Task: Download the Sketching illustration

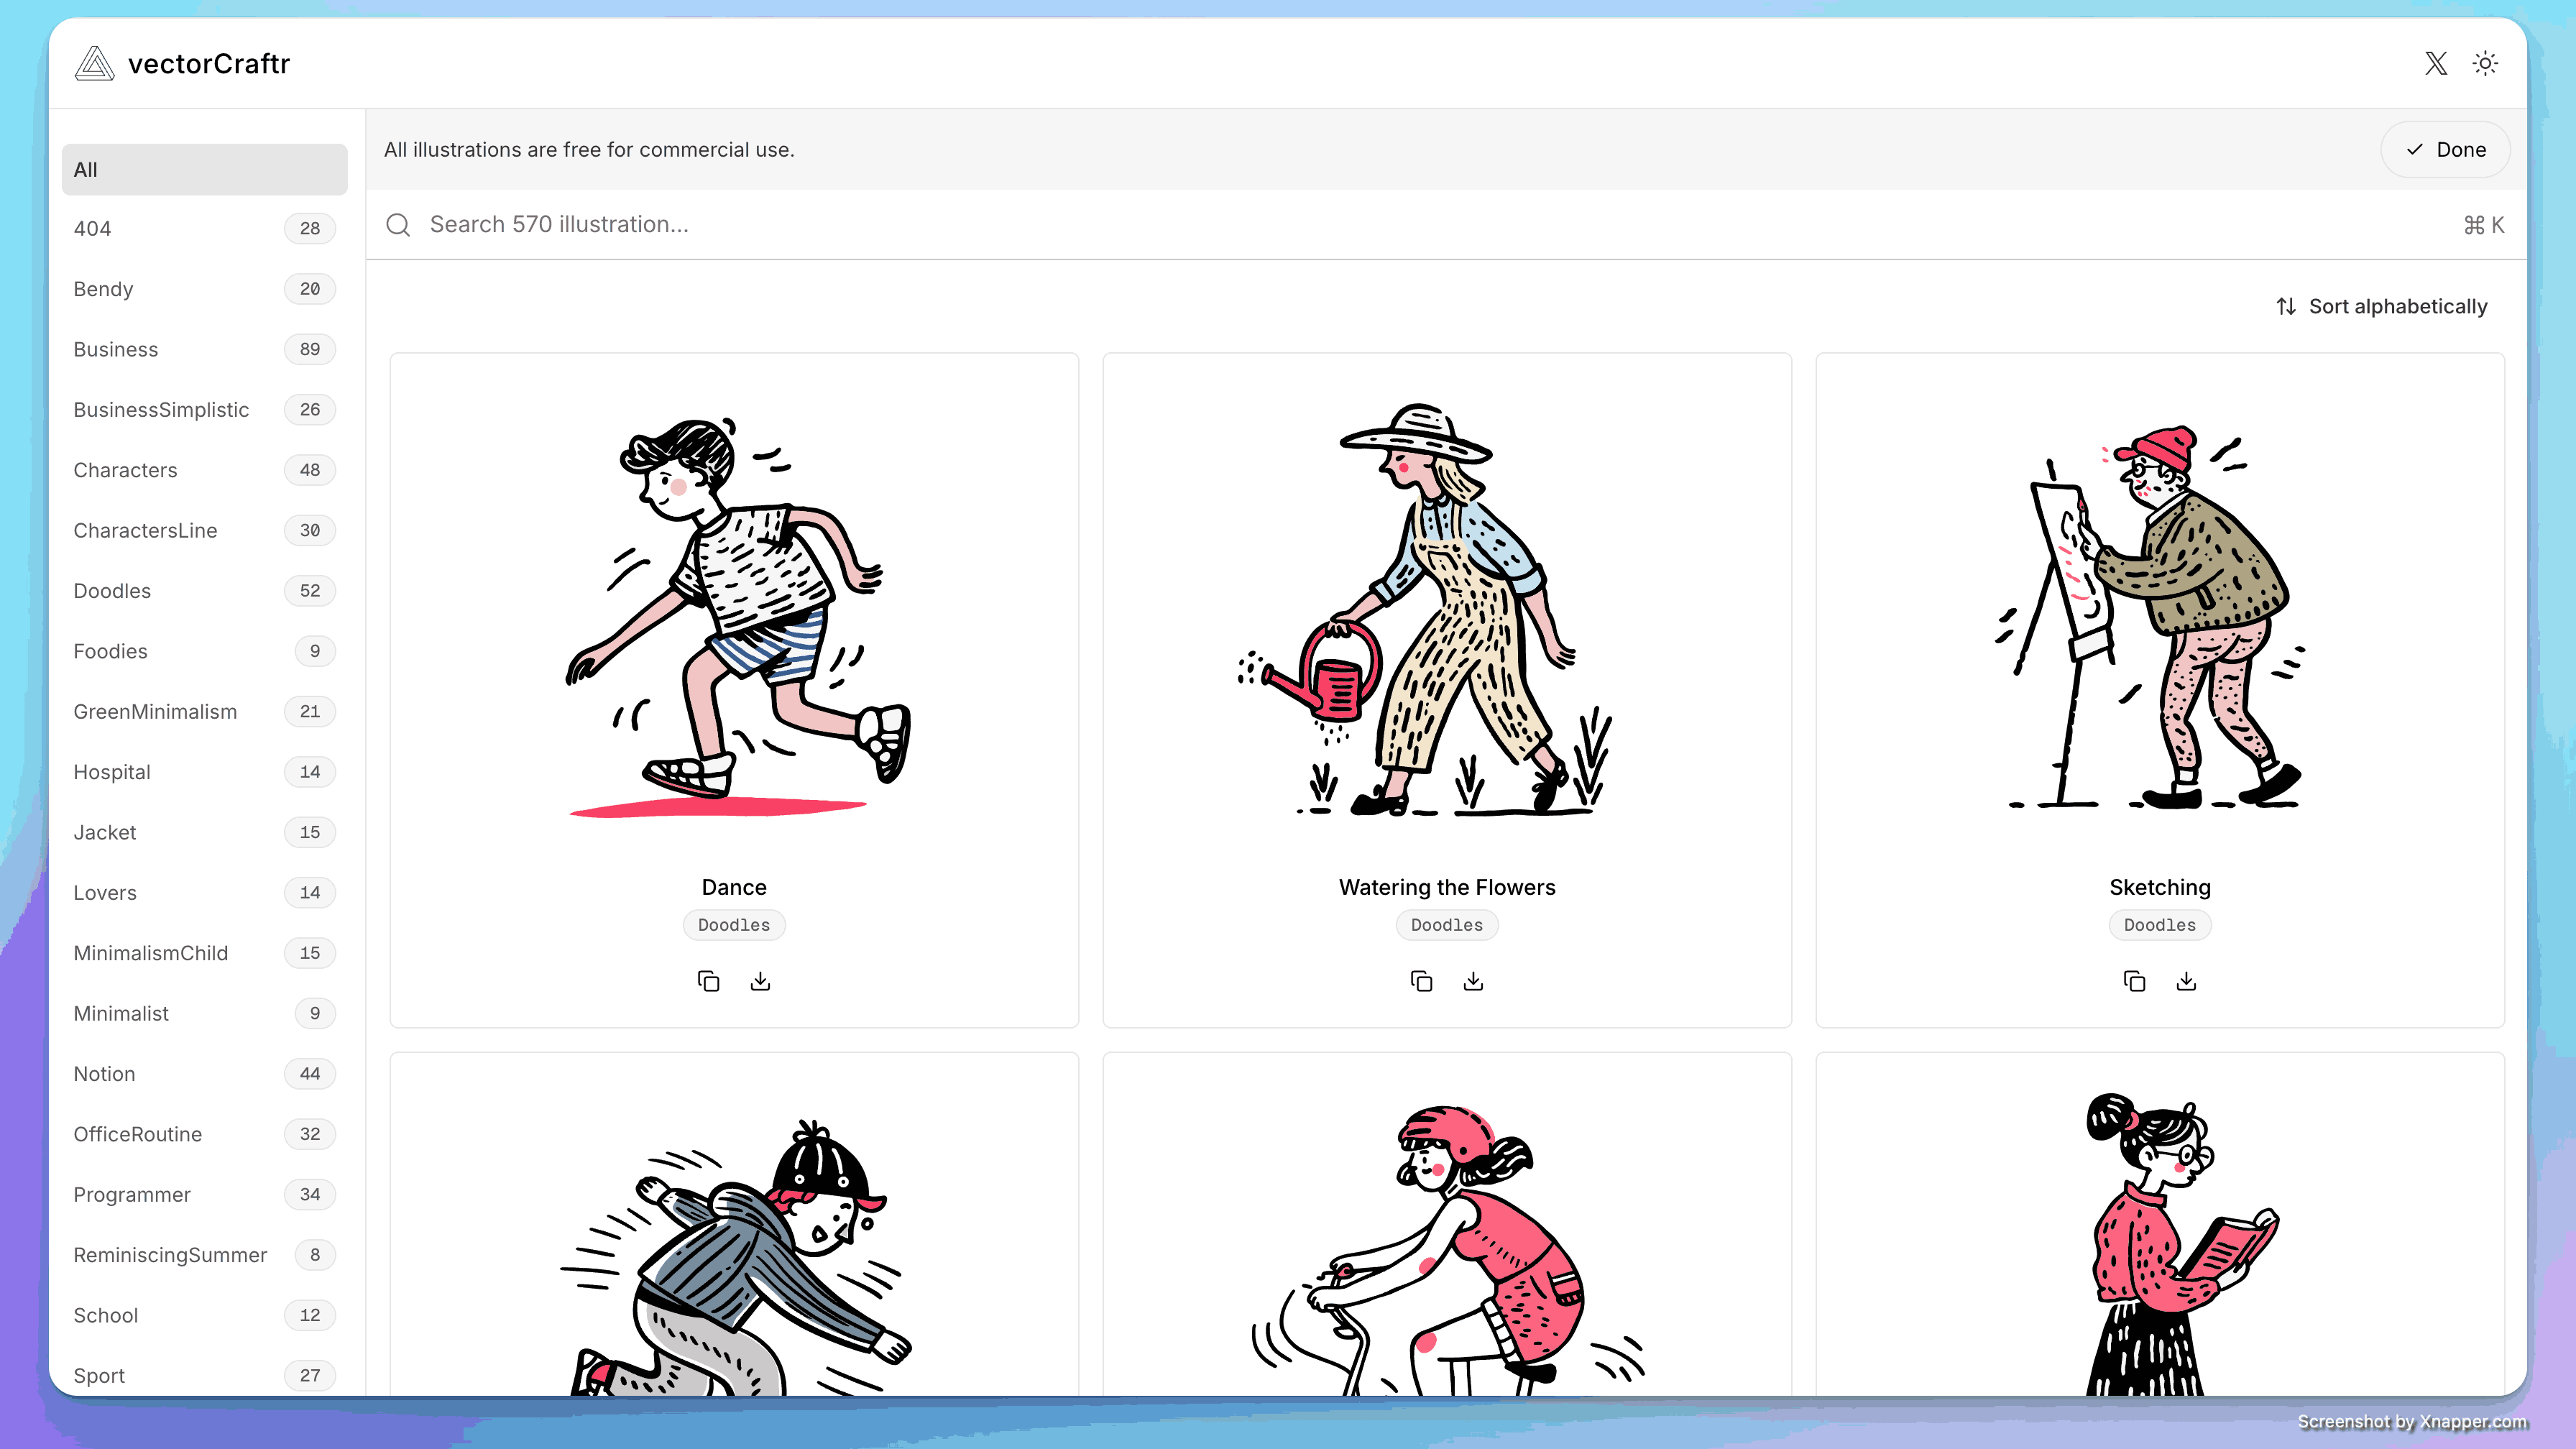Action: tap(2186, 981)
